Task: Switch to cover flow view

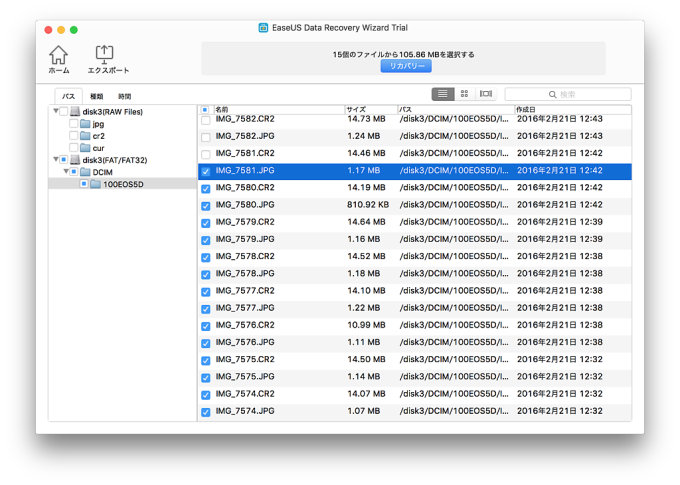Action: 486,93
